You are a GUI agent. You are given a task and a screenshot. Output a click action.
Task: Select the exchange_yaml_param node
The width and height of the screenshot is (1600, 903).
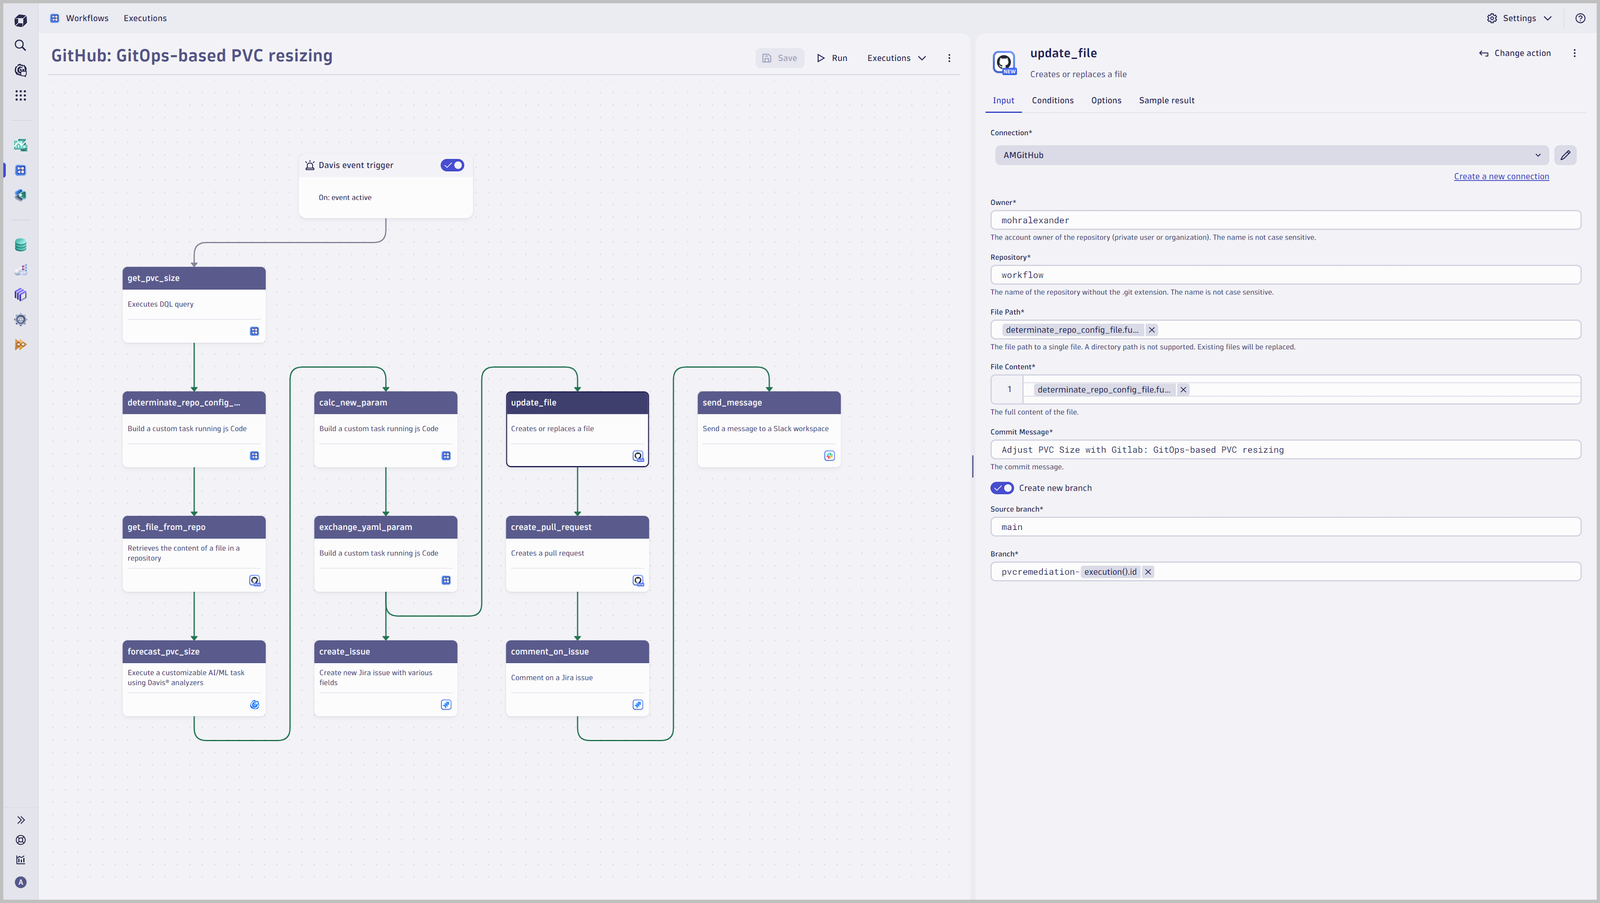(x=386, y=553)
